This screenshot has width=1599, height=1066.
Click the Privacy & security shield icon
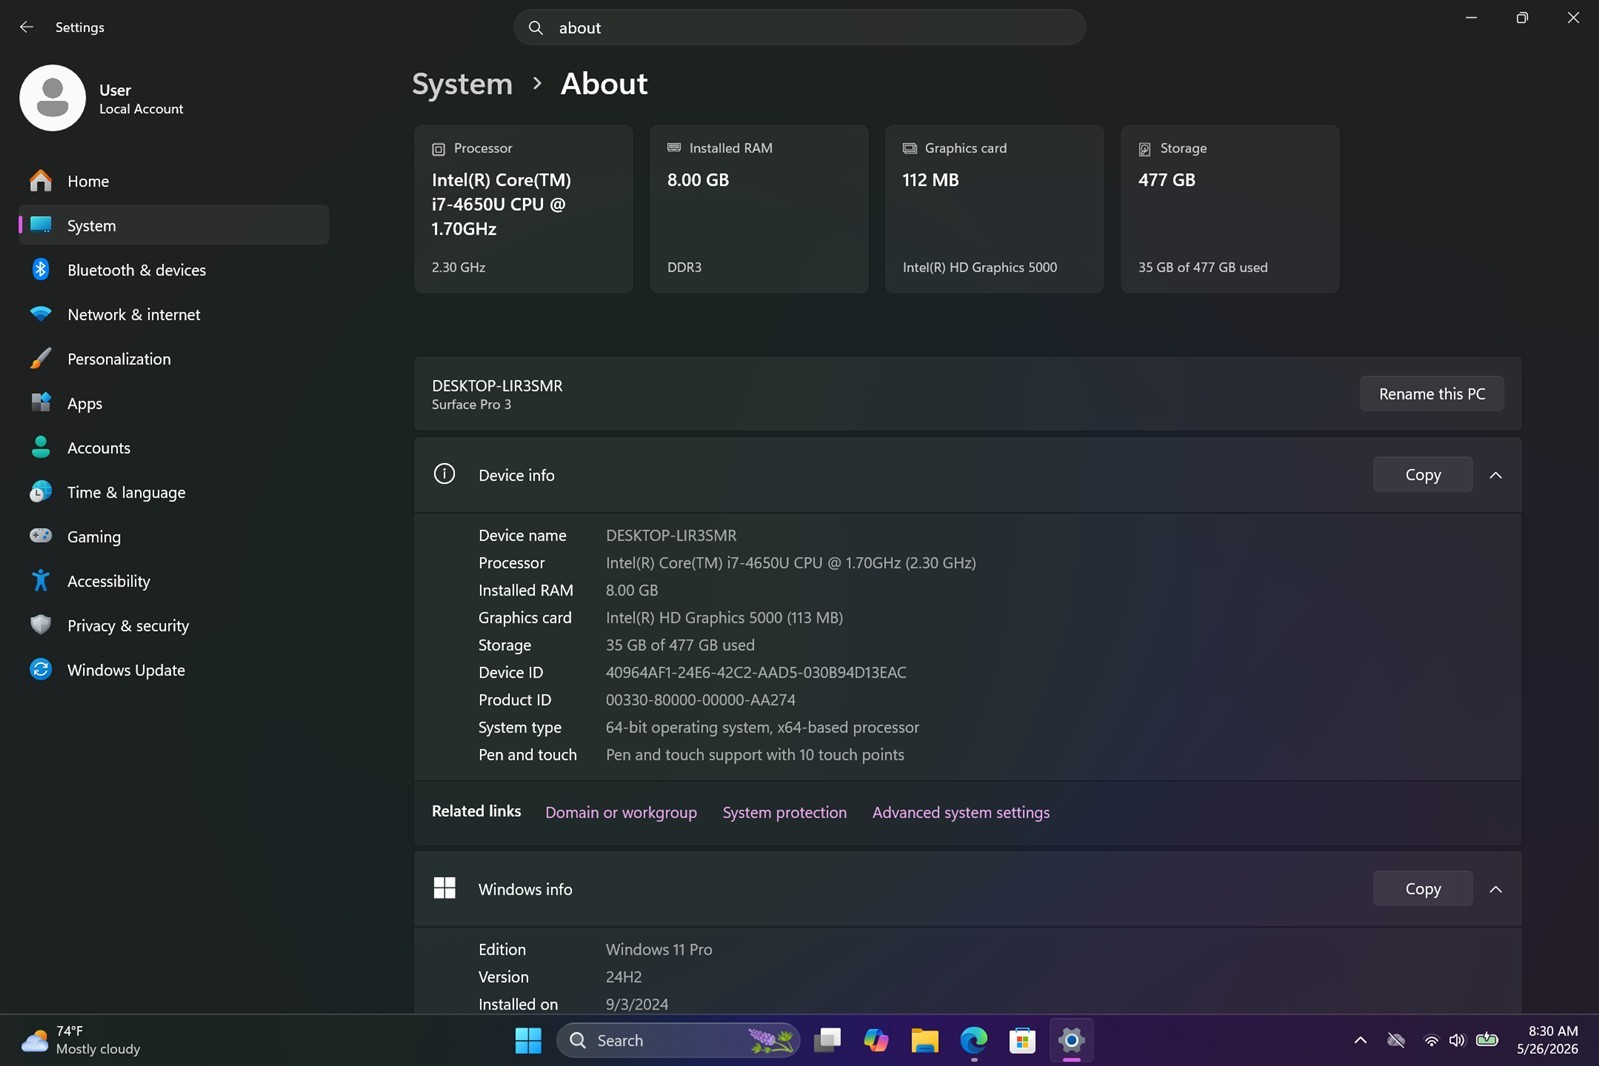pos(40,625)
